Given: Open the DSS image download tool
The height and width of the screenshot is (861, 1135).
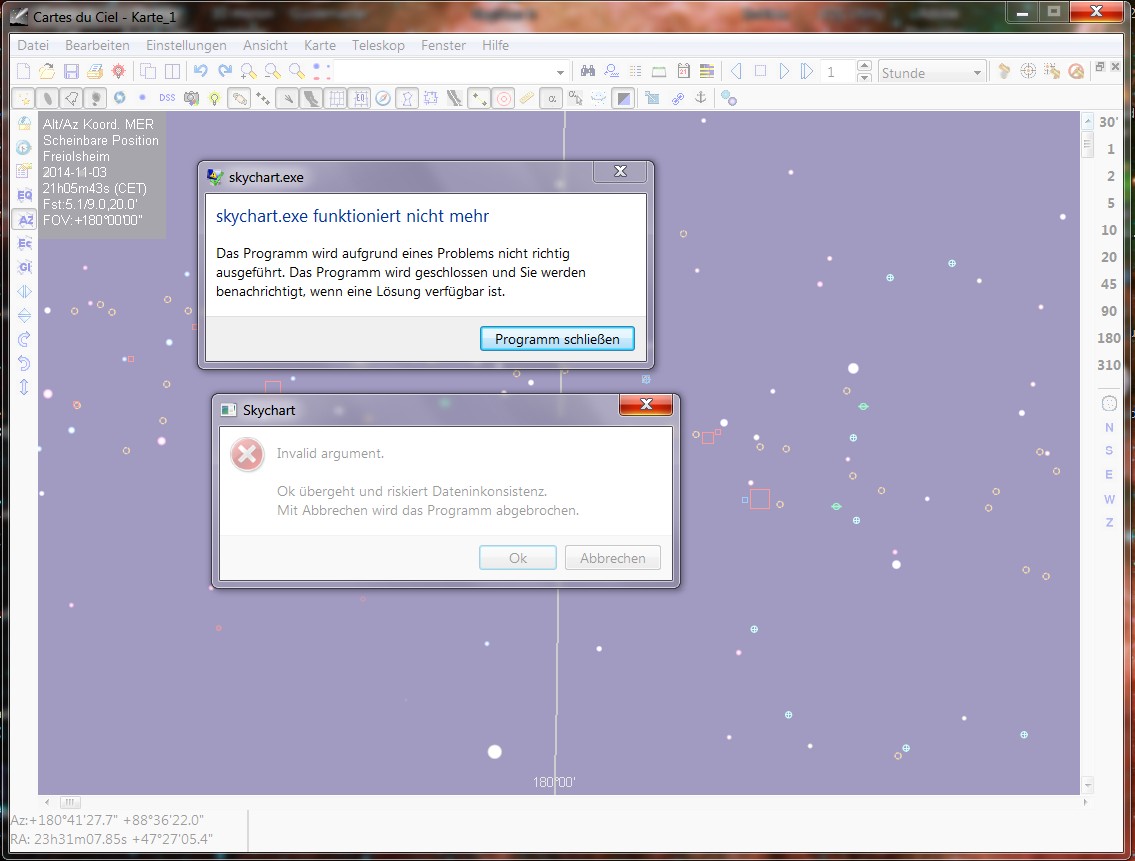Looking at the screenshot, I should pos(167,98).
